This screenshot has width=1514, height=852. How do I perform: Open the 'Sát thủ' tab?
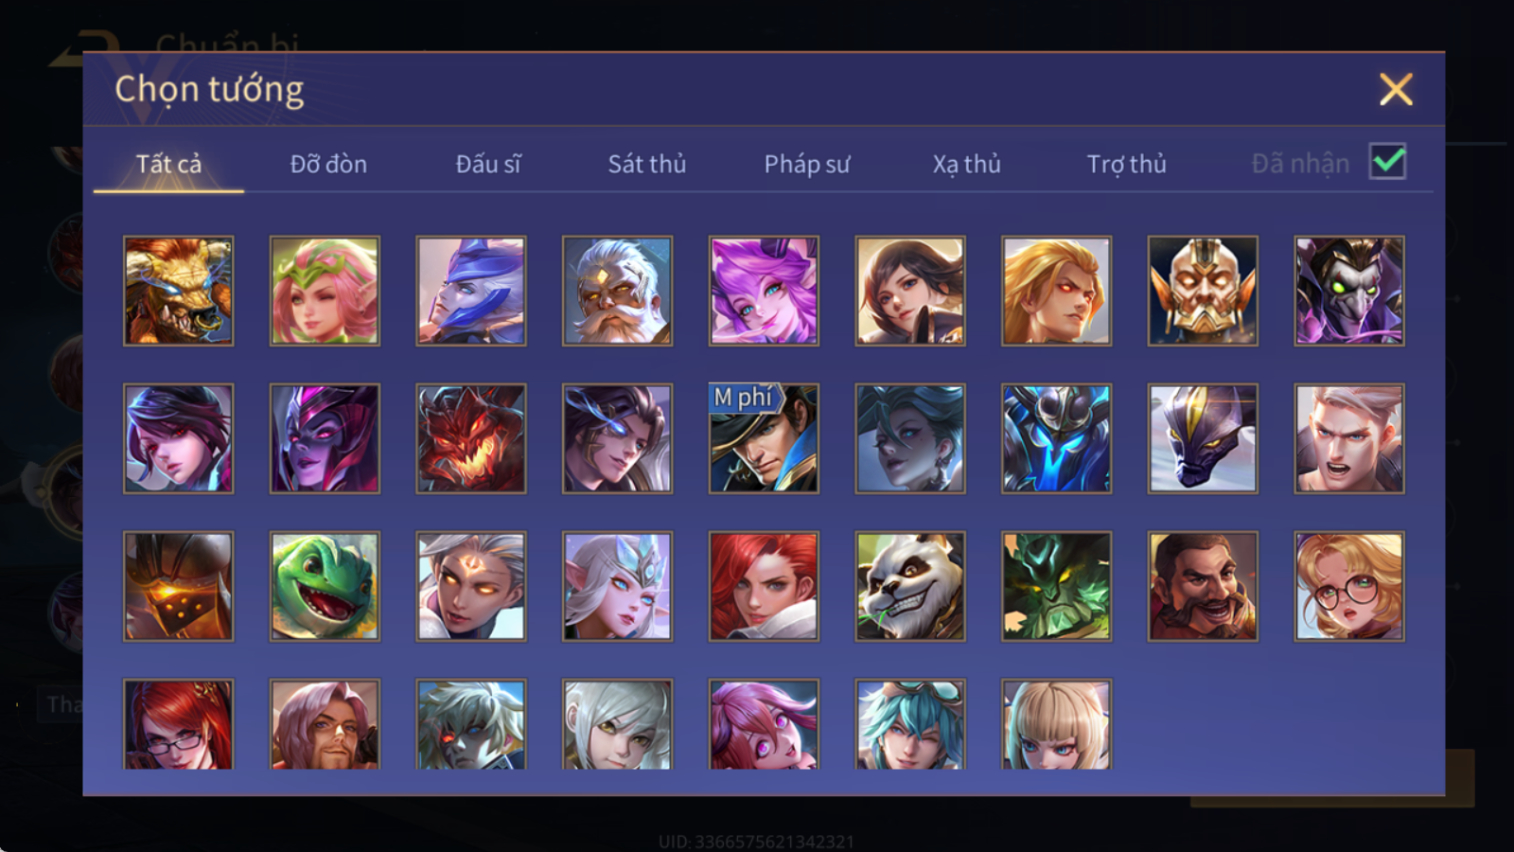tap(647, 164)
